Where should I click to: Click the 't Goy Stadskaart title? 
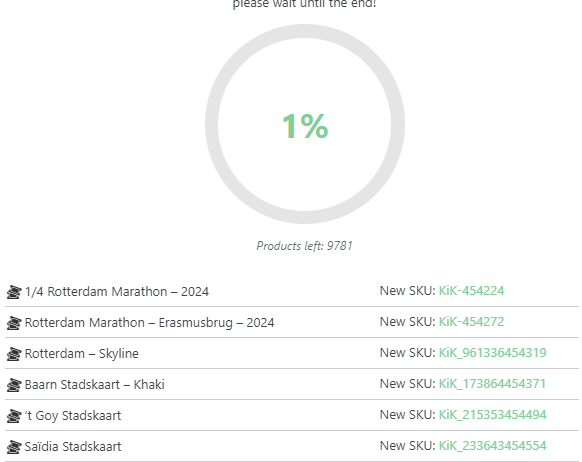coord(73,416)
